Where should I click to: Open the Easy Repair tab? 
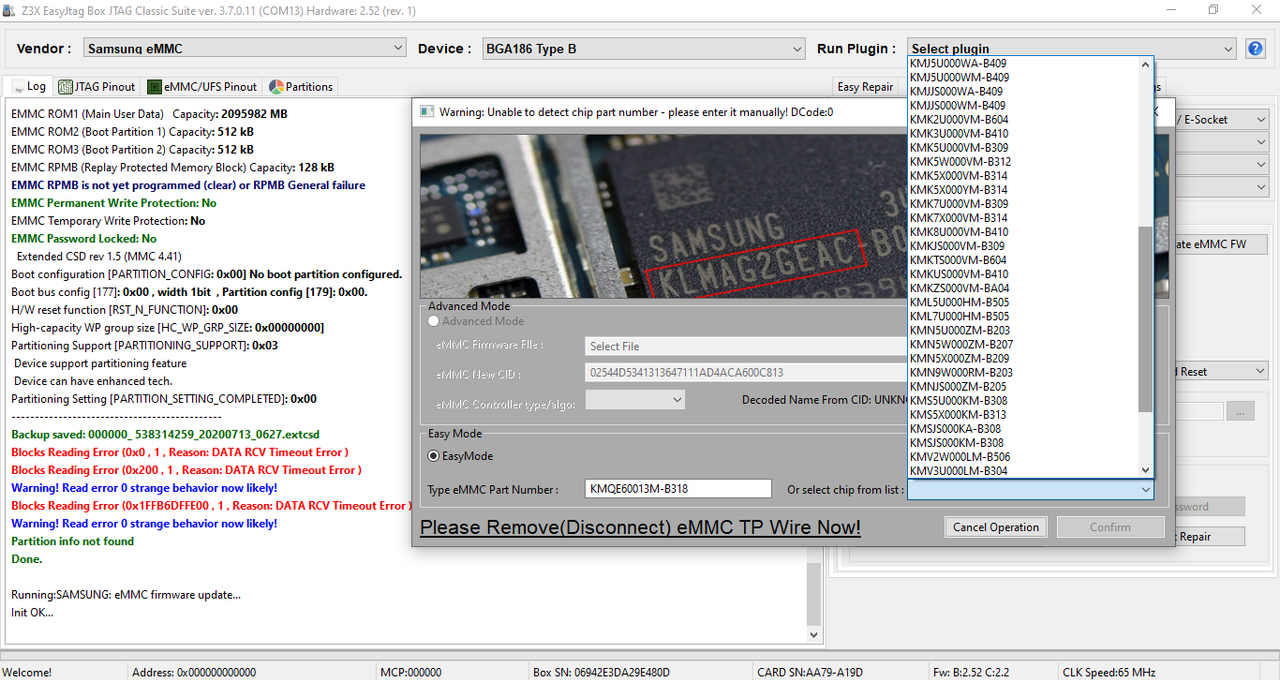pyautogui.click(x=865, y=87)
